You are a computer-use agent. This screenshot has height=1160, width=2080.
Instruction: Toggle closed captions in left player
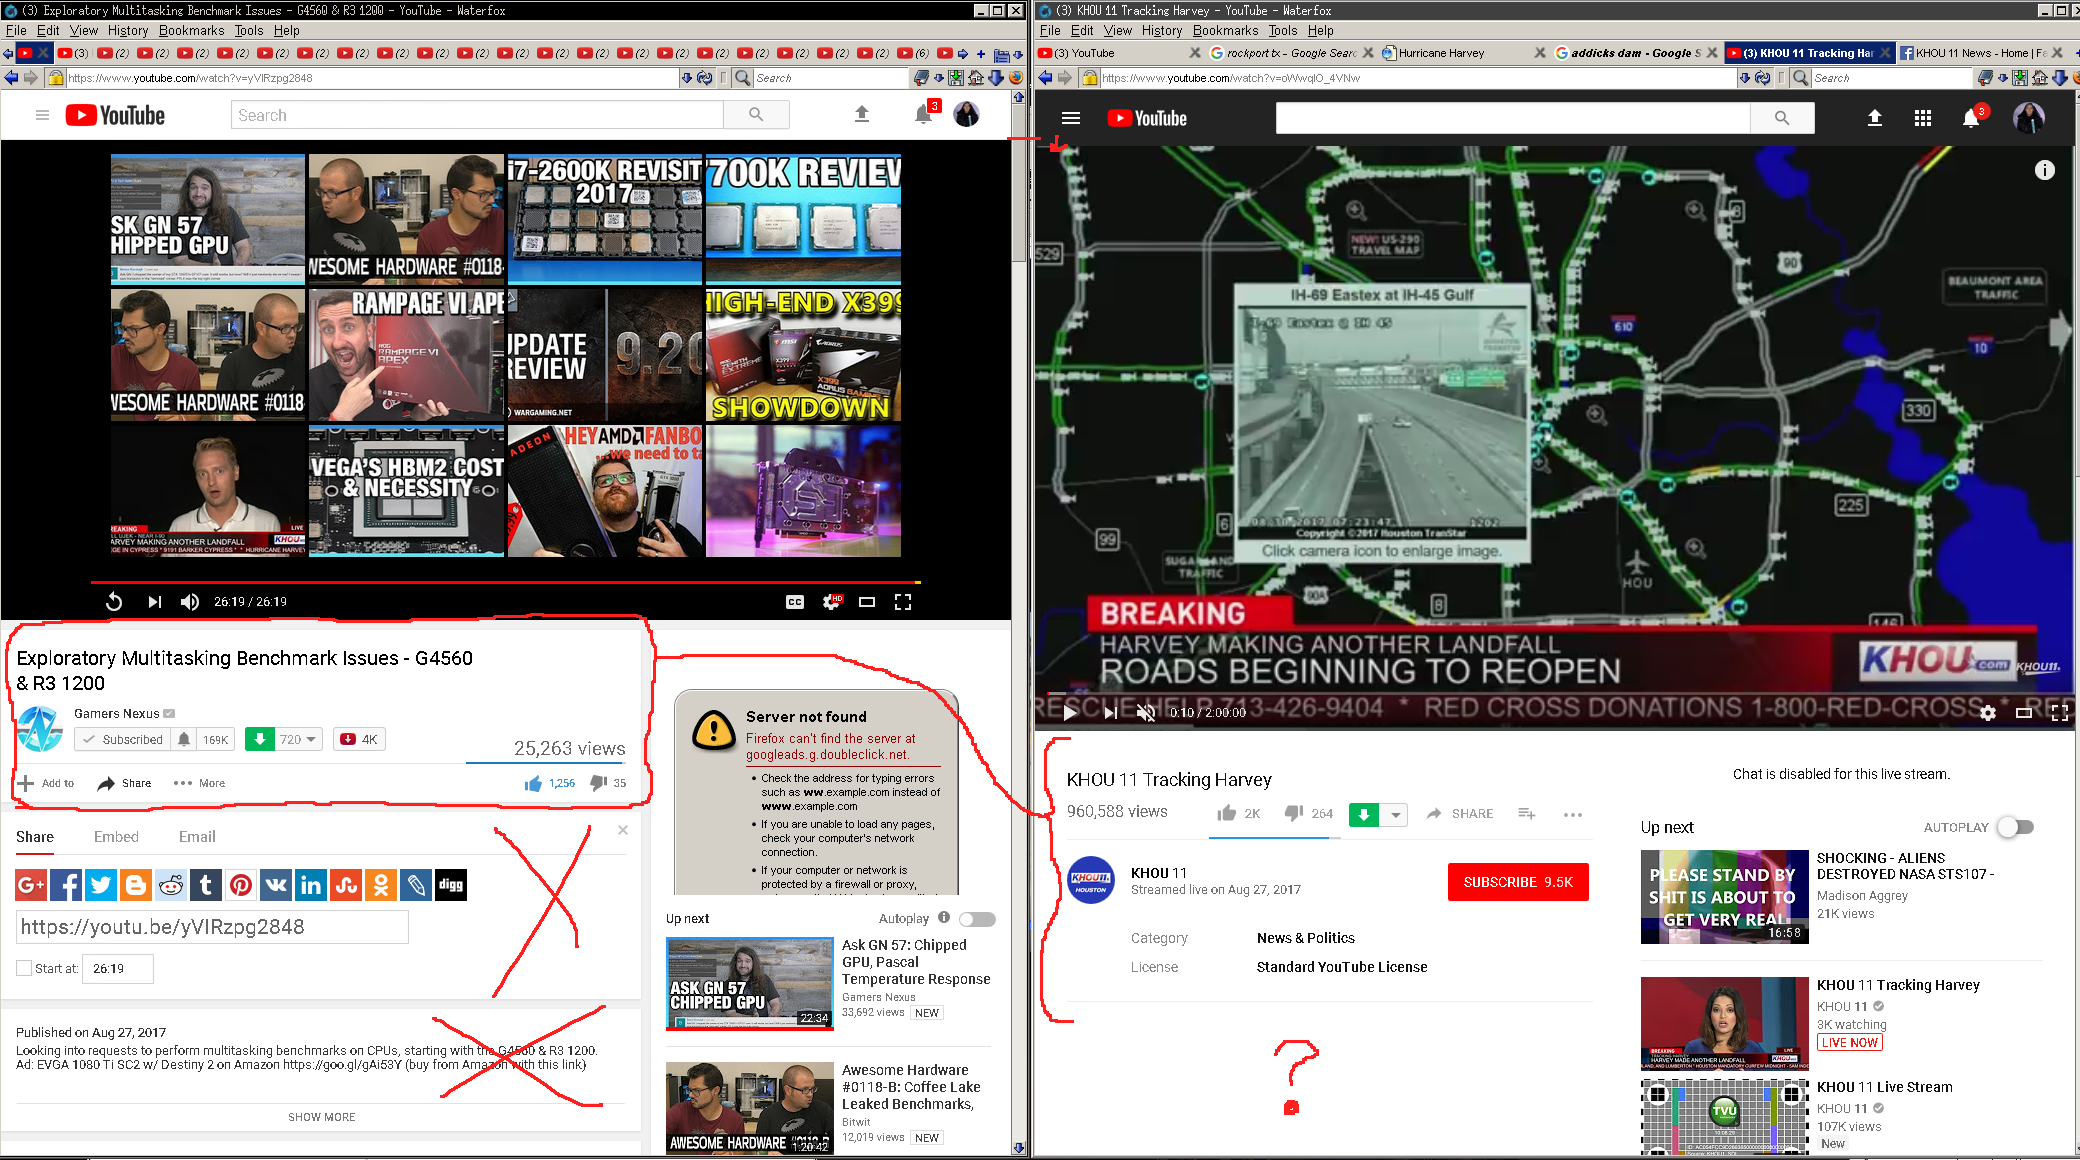click(795, 602)
